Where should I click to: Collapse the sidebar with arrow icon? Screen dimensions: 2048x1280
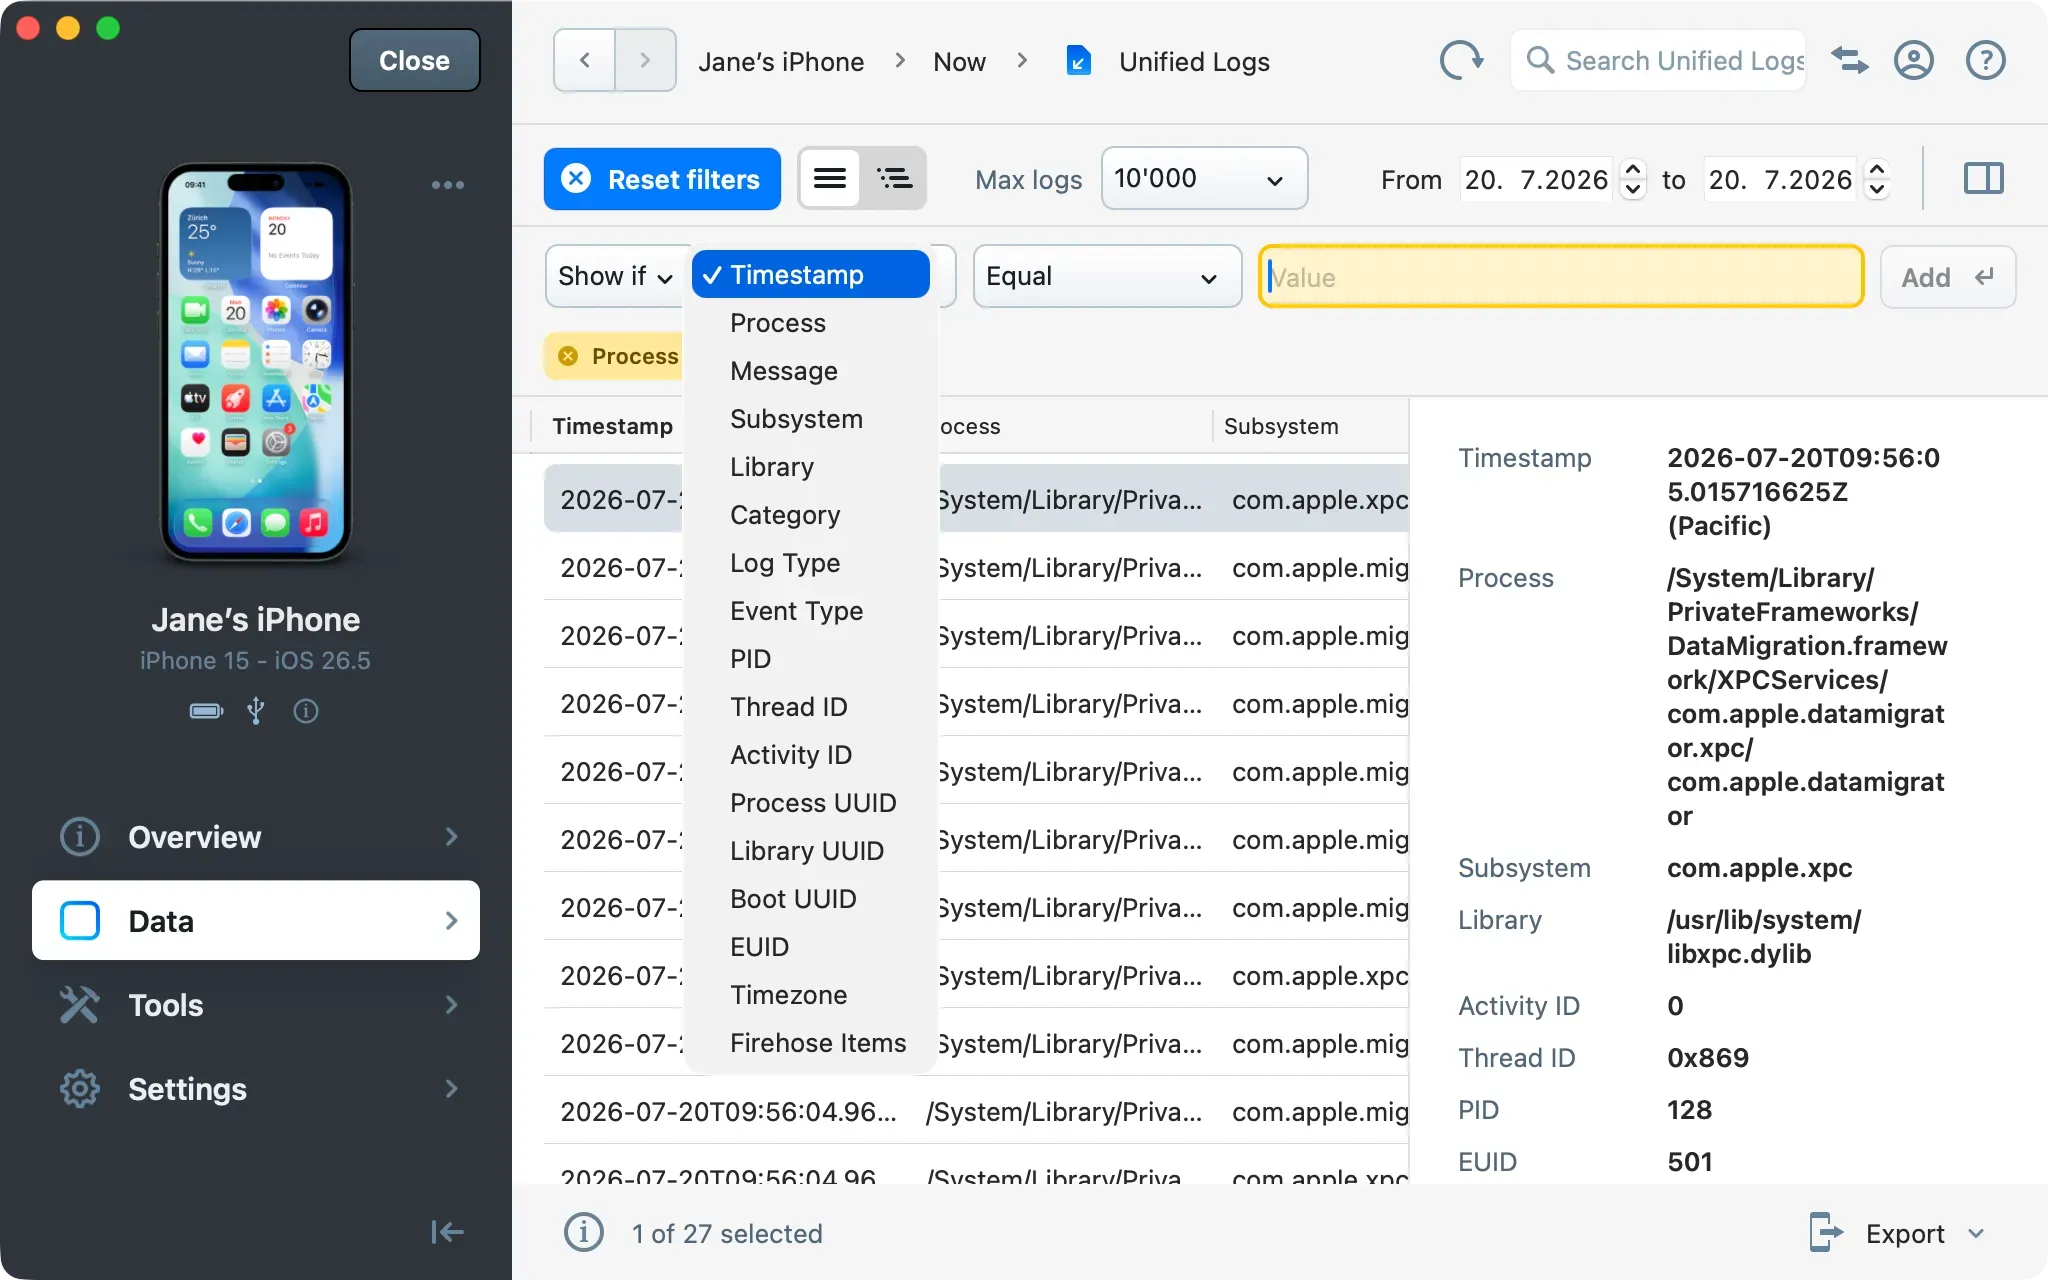447,1232
